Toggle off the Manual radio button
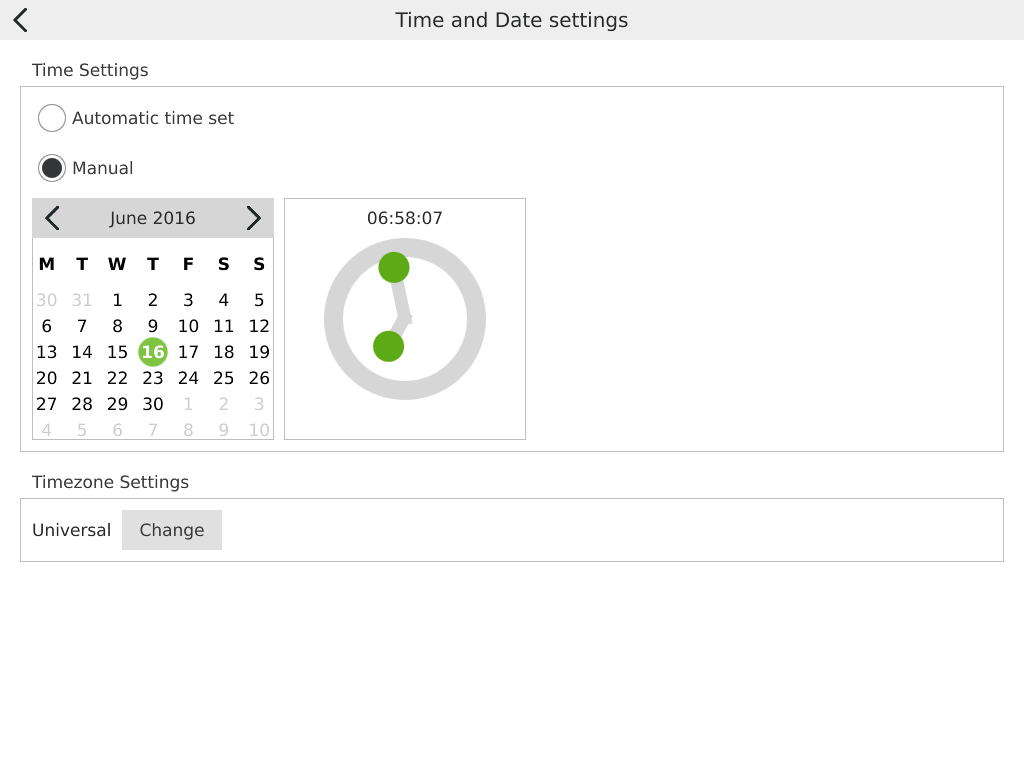Viewport: 1024px width, 768px height. point(52,167)
